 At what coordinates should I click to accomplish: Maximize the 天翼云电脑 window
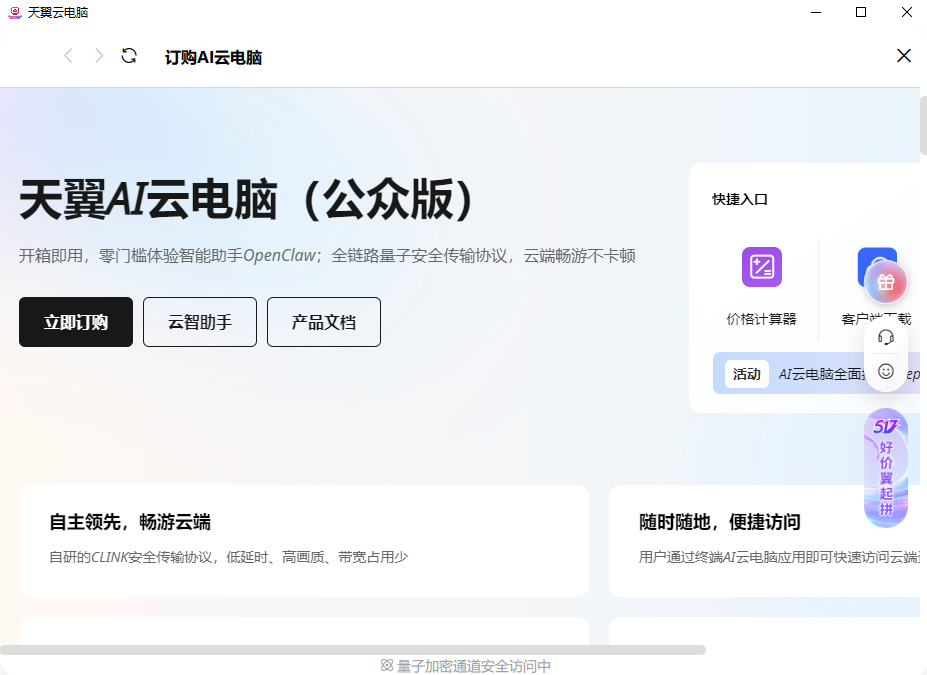(x=861, y=12)
